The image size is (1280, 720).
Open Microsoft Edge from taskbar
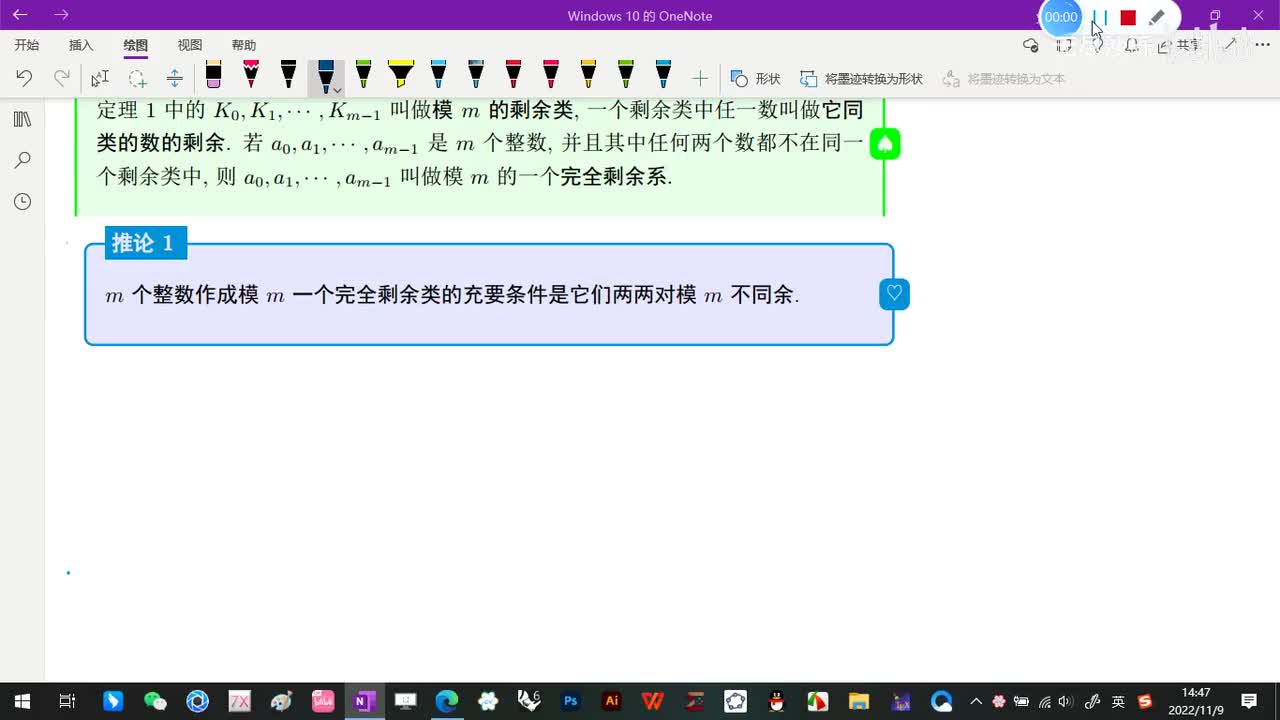coord(446,701)
